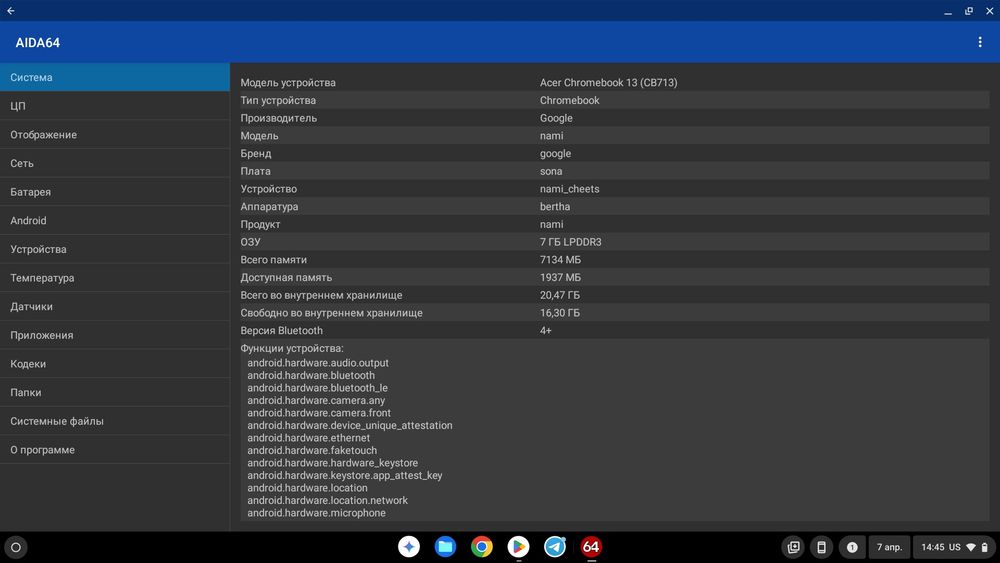Open the three-dot overflow menu
Viewport: 1000px width, 563px height.
point(980,42)
